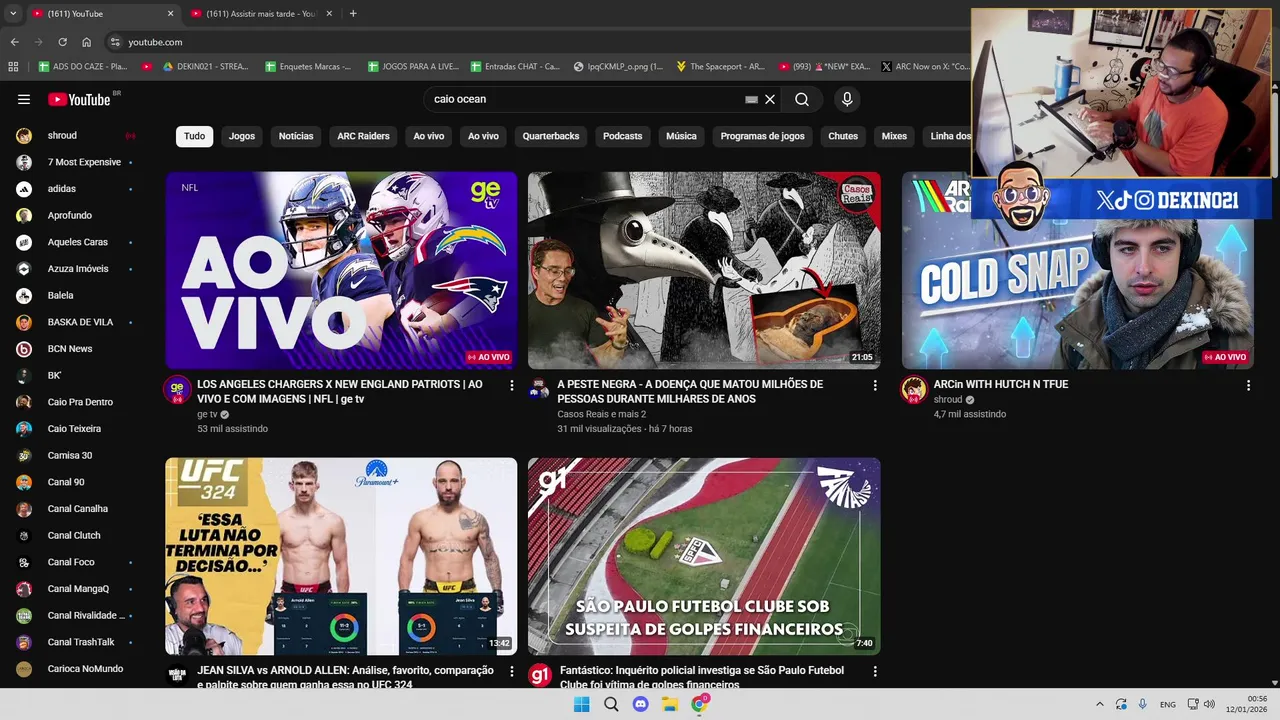Image resolution: width=1280 pixels, height=720 pixels.
Task: Close the Assistir mais tarde browser tab
Action: tap(329, 14)
